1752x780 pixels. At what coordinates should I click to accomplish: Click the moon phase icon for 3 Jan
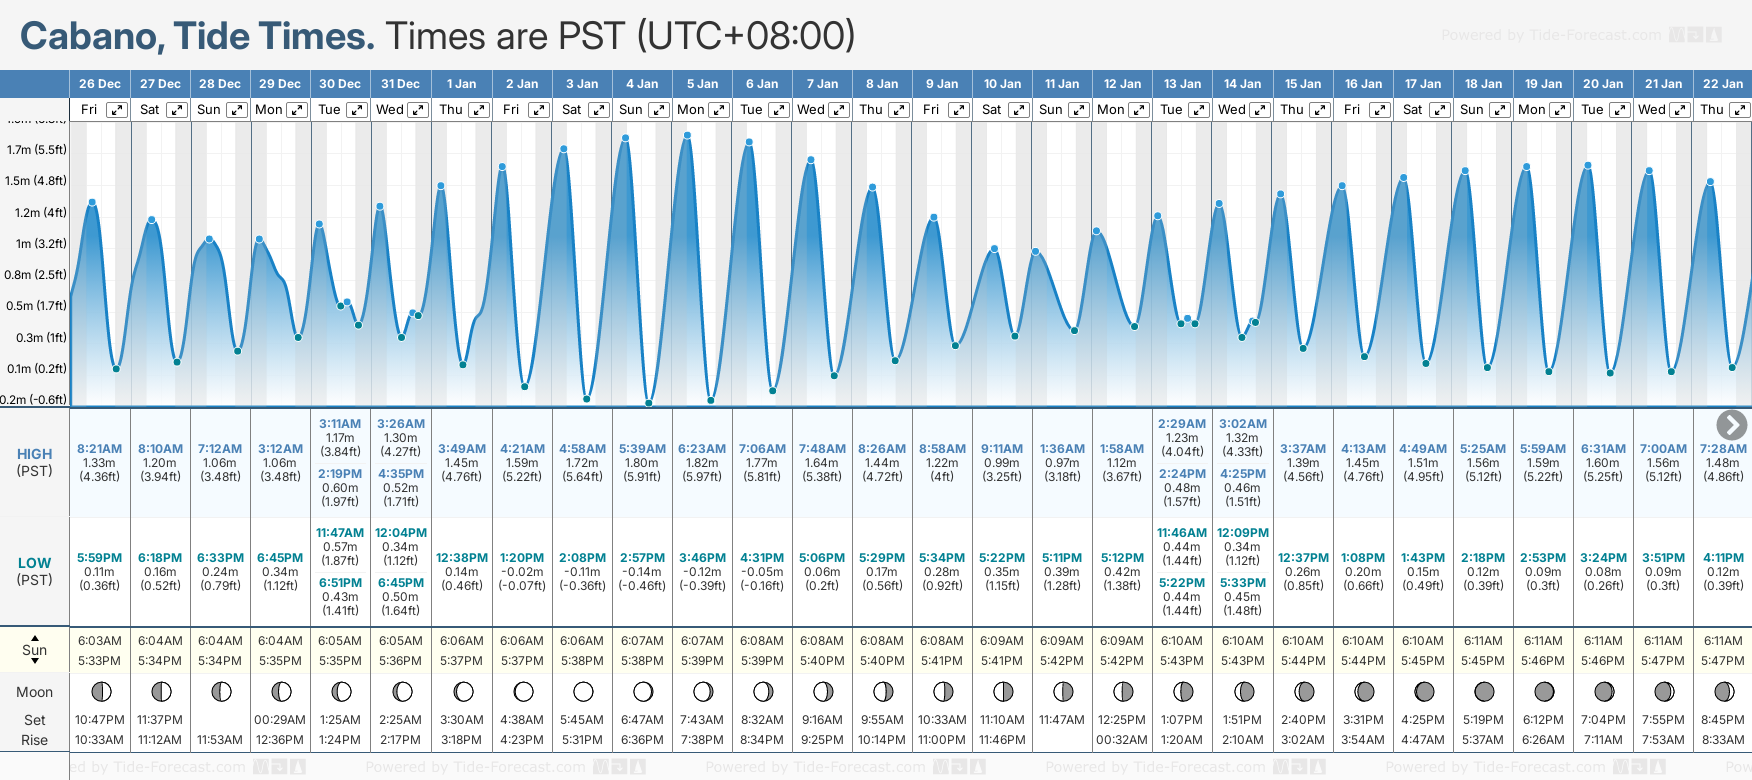click(x=583, y=692)
